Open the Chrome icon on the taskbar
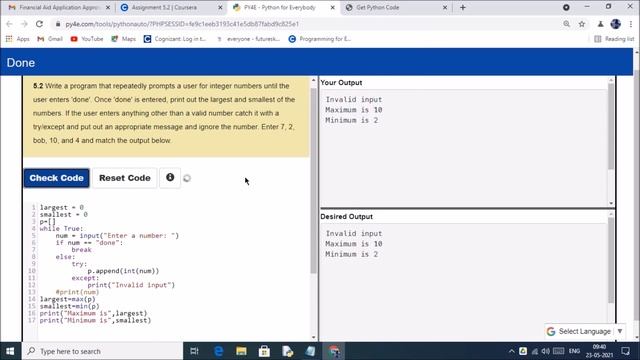 [x=334, y=351]
